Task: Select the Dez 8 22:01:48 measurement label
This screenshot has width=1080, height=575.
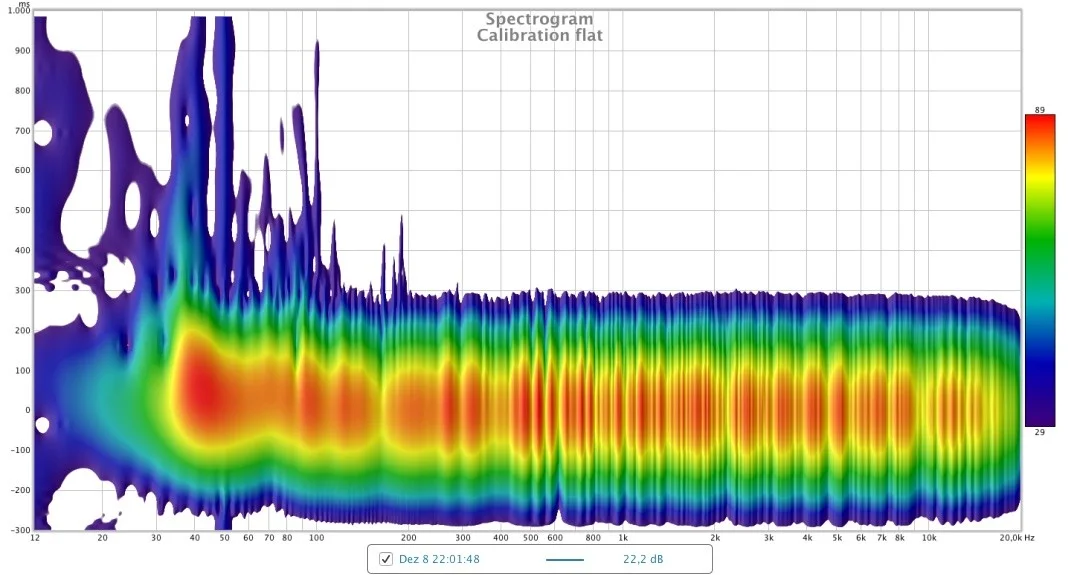Action: click(x=439, y=559)
